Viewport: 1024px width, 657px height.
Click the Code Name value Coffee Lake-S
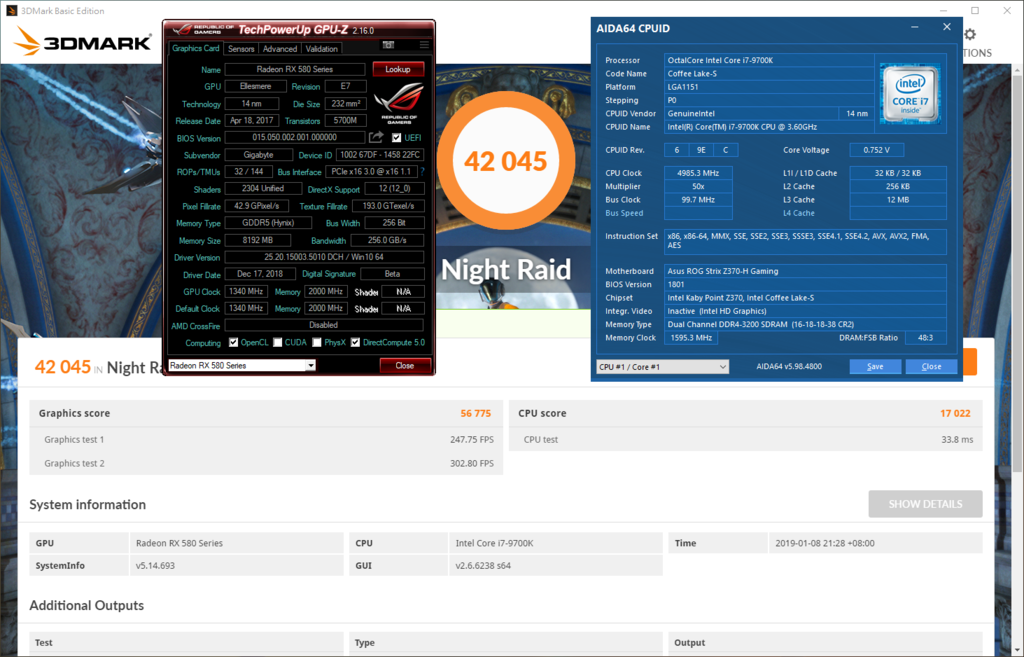(769, 74)
